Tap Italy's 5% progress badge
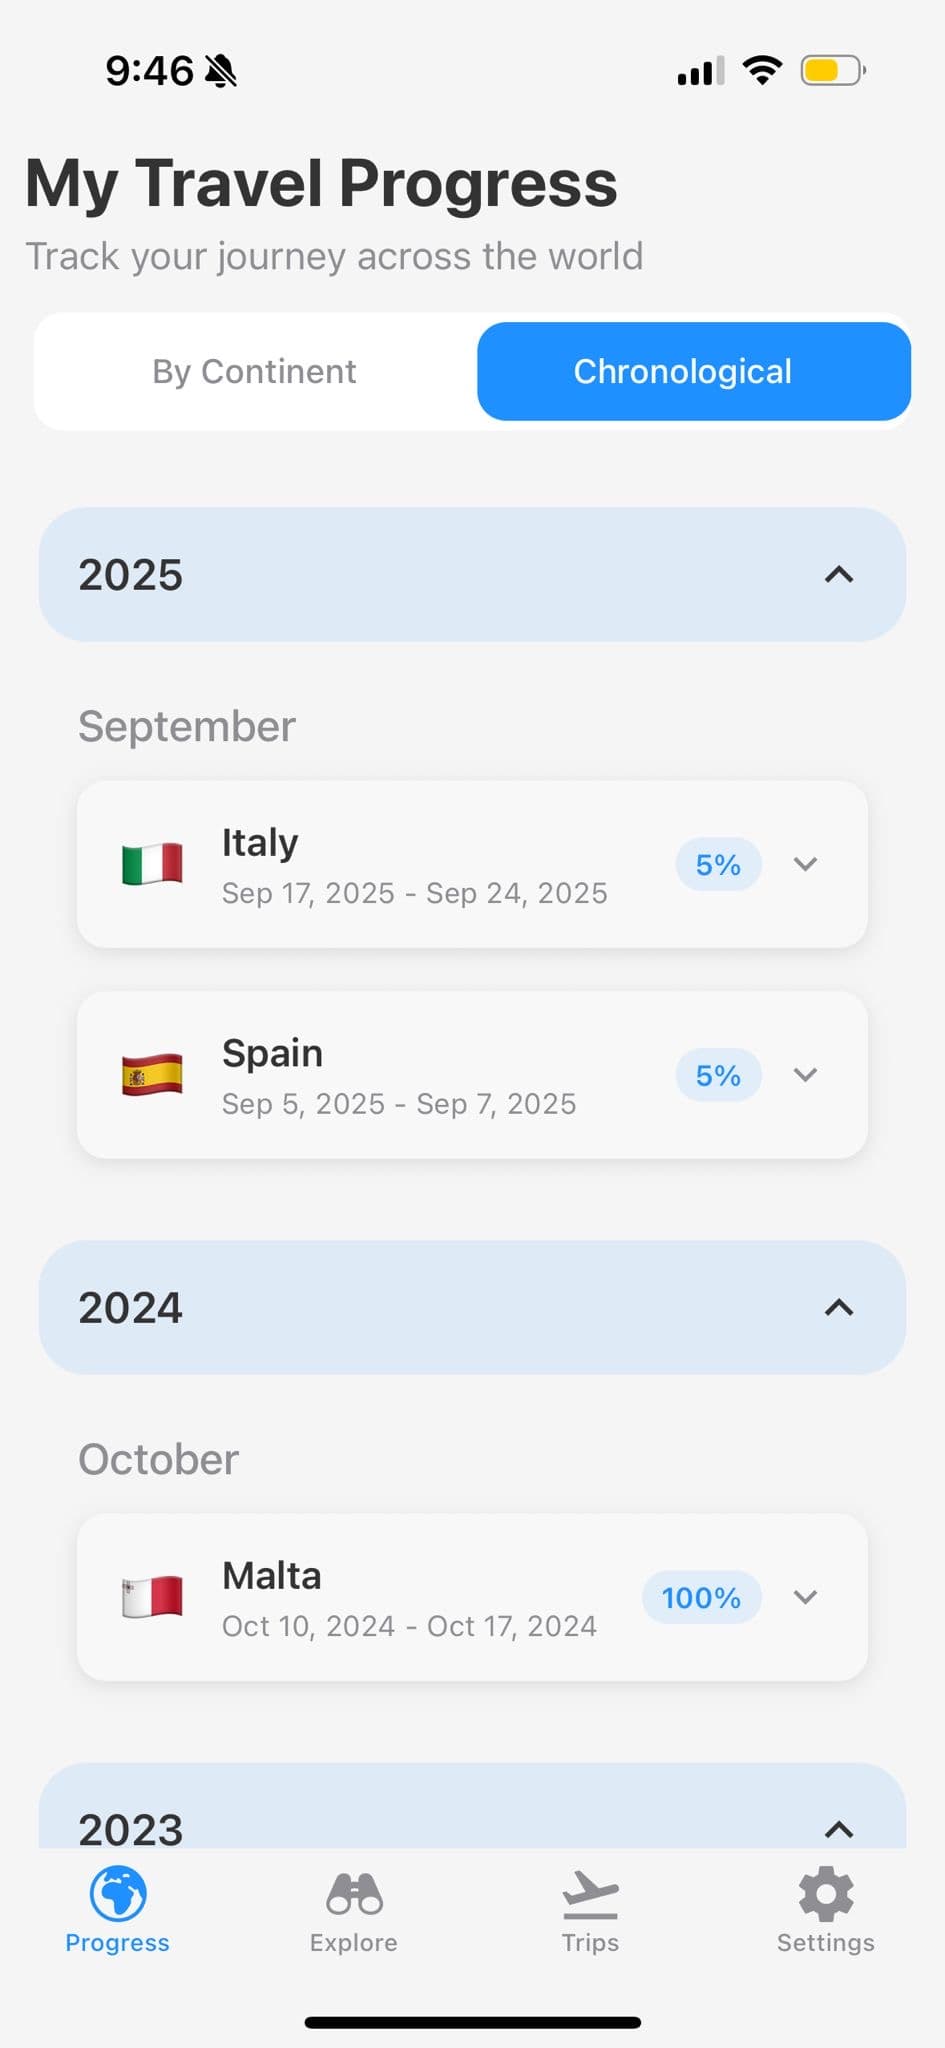Viewport: 945px width, 2048px height. click(718, 864)
